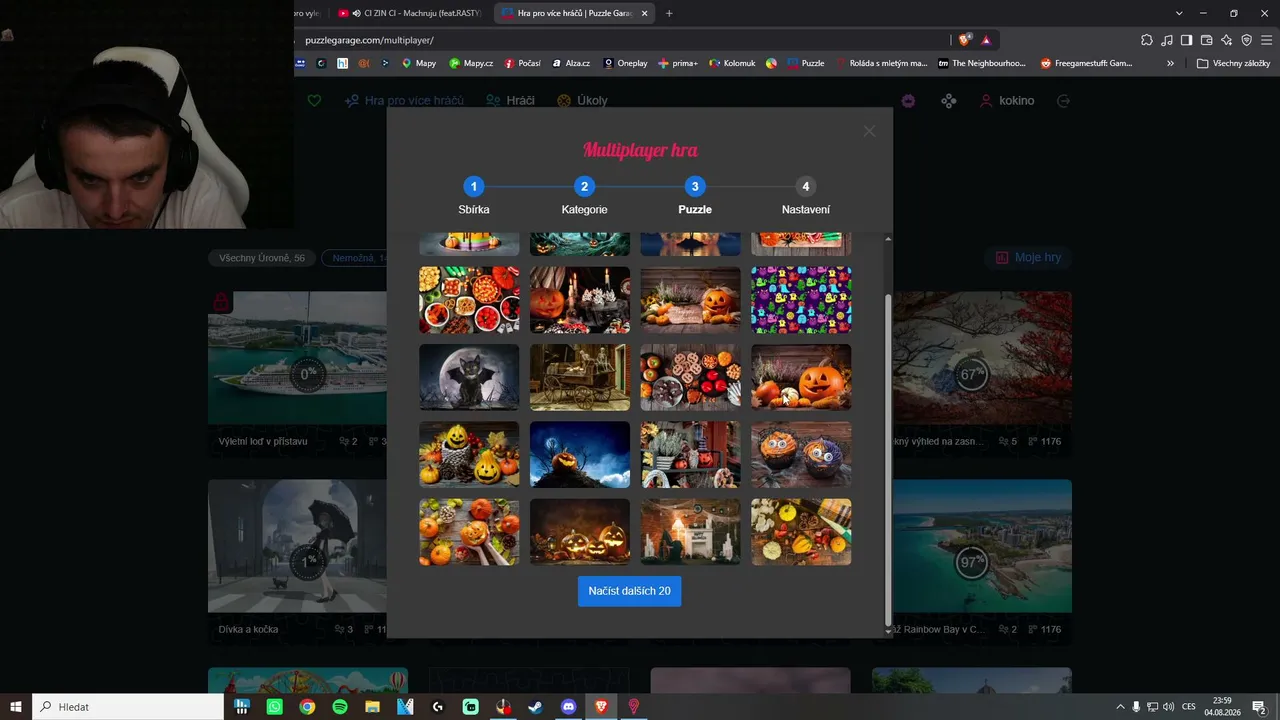This screenshot has width=1280, height=720.
Task: Open the prima+ bookmark
Action: click(x=678, y=63)
